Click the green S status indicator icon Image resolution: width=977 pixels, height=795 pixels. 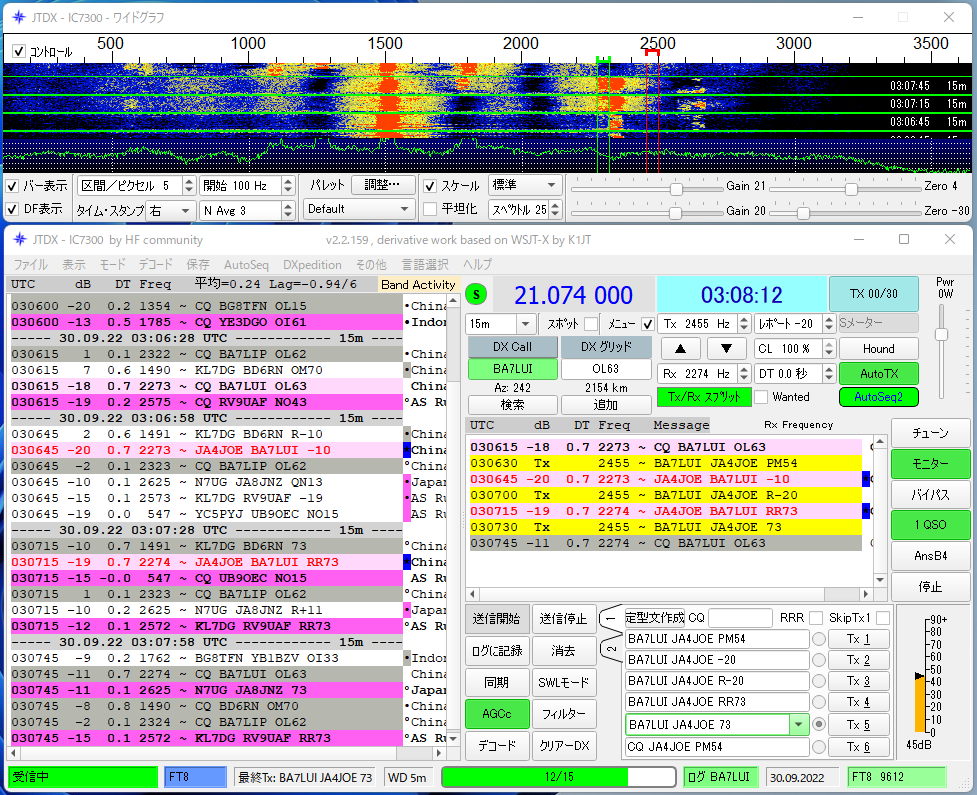pos(476,294)
